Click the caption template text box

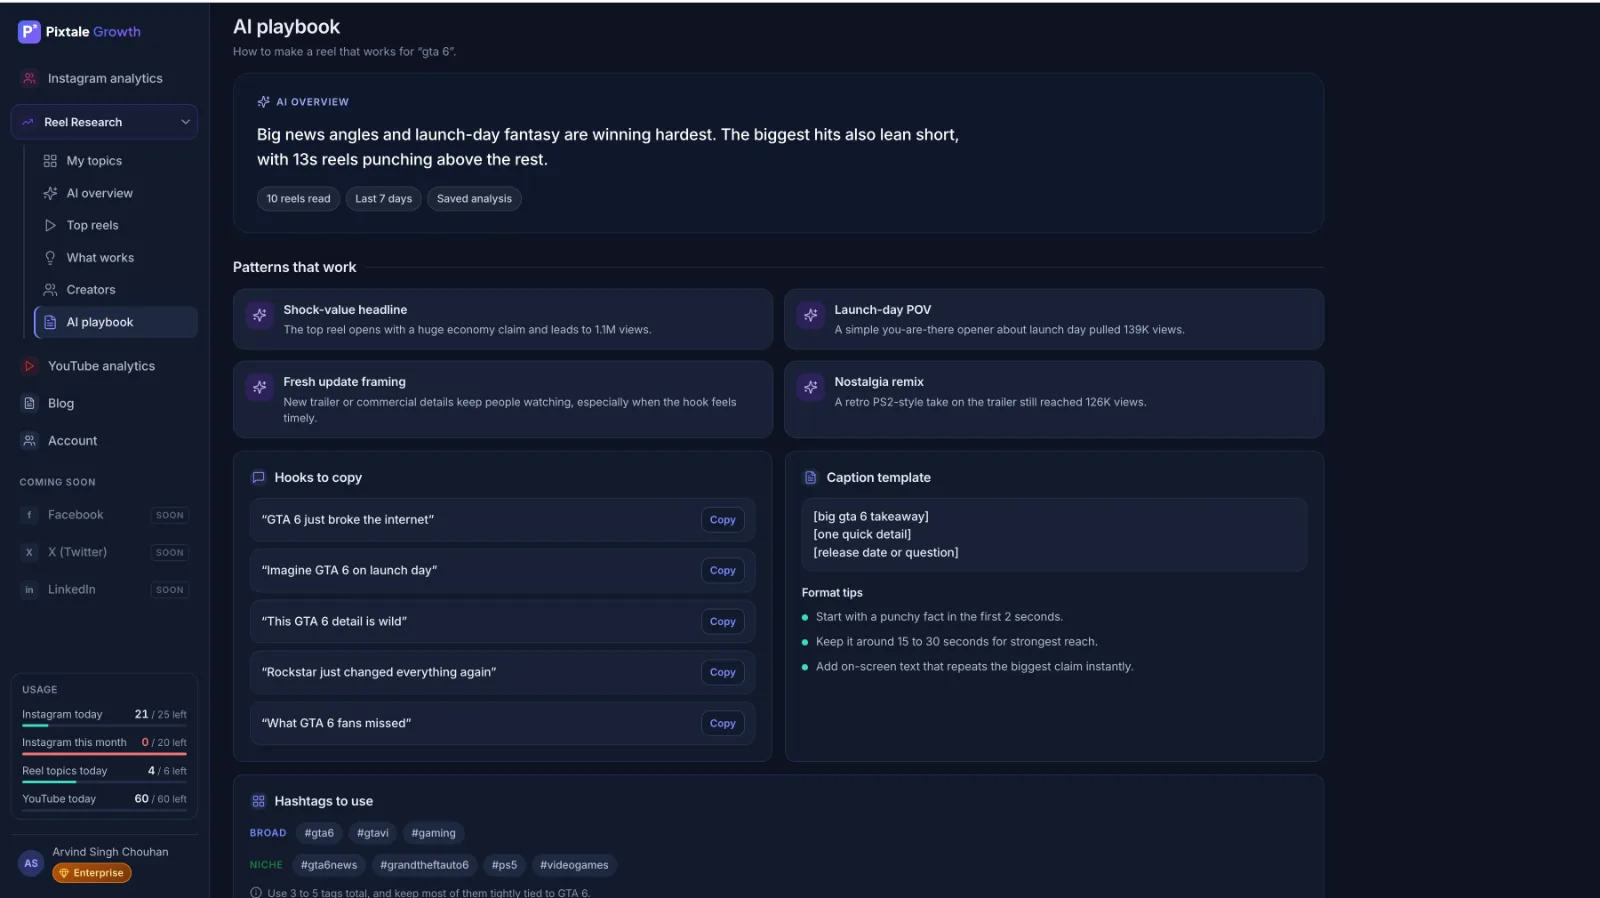point(1054,535)
